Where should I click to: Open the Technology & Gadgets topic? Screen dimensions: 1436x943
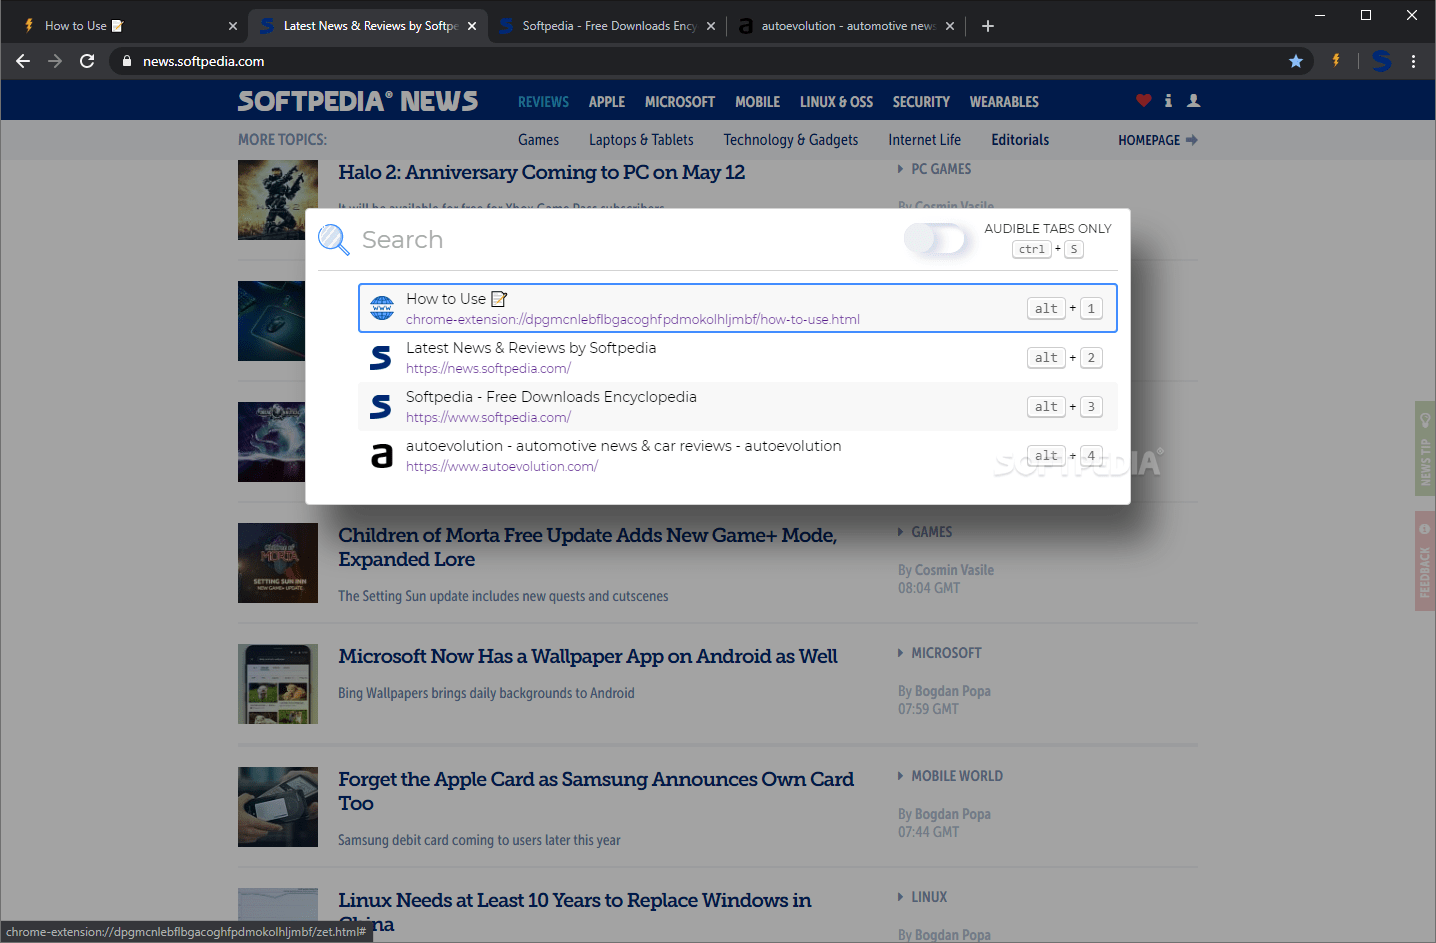(791, 140)
